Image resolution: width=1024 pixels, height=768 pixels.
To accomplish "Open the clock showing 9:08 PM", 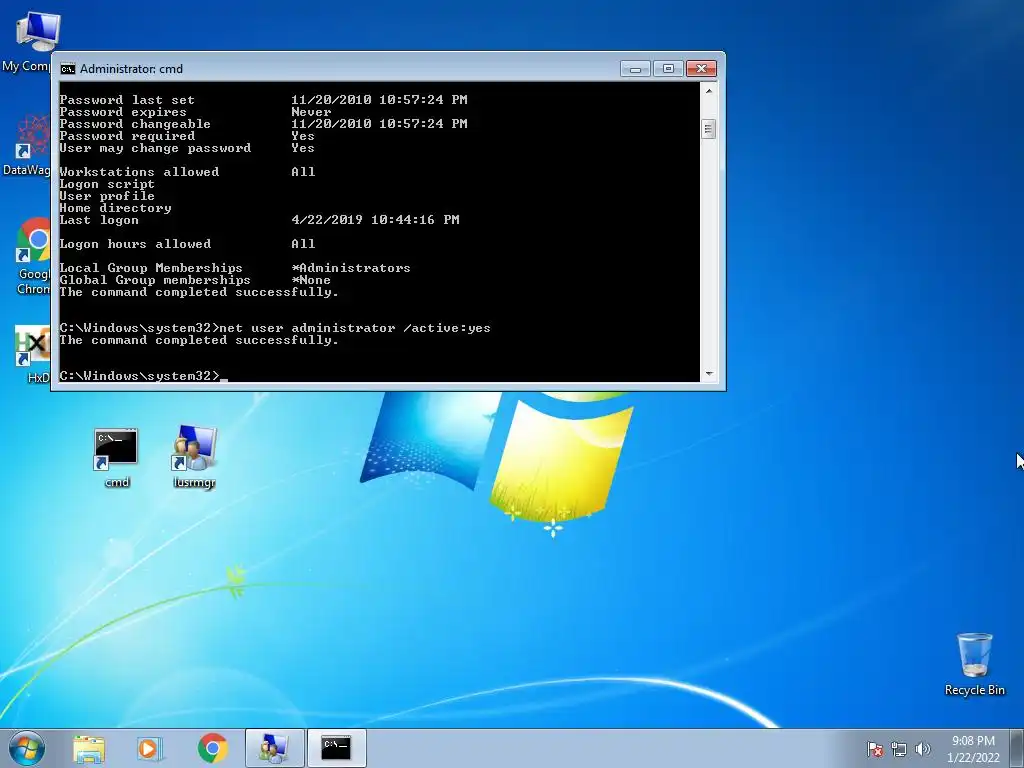I will pyautogui.click(x=973, y=749).
